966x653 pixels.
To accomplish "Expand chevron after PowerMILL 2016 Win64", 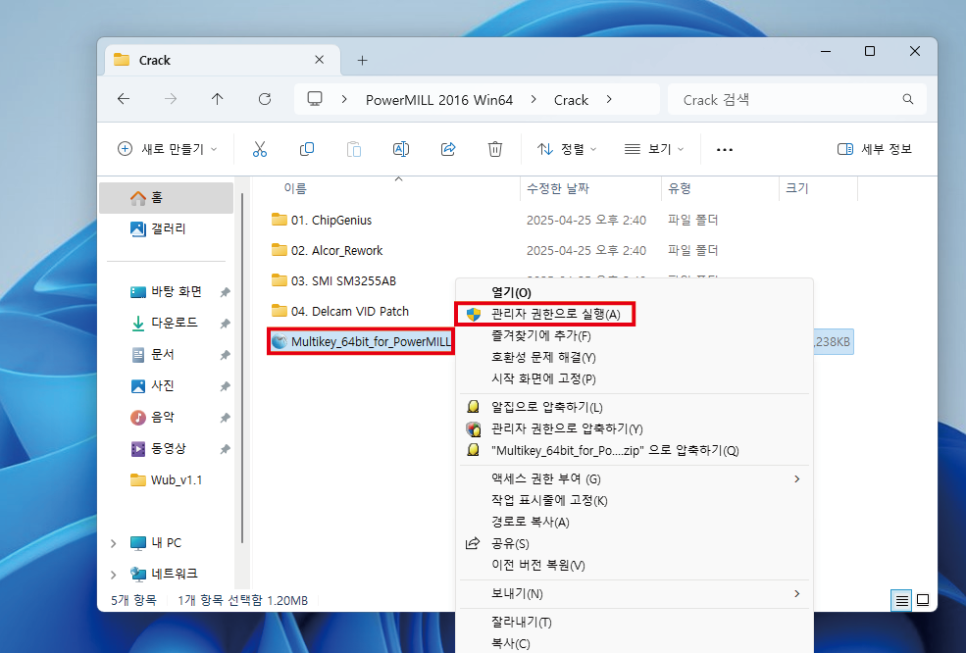I will [x=533, y=99].
